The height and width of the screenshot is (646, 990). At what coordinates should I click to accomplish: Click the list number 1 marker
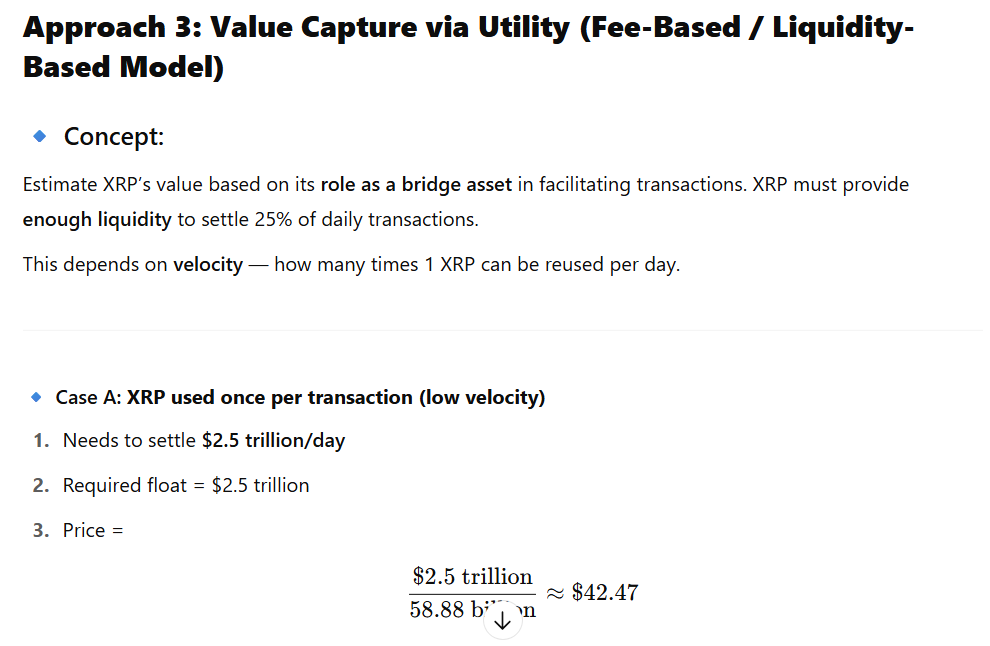point(40,441)
